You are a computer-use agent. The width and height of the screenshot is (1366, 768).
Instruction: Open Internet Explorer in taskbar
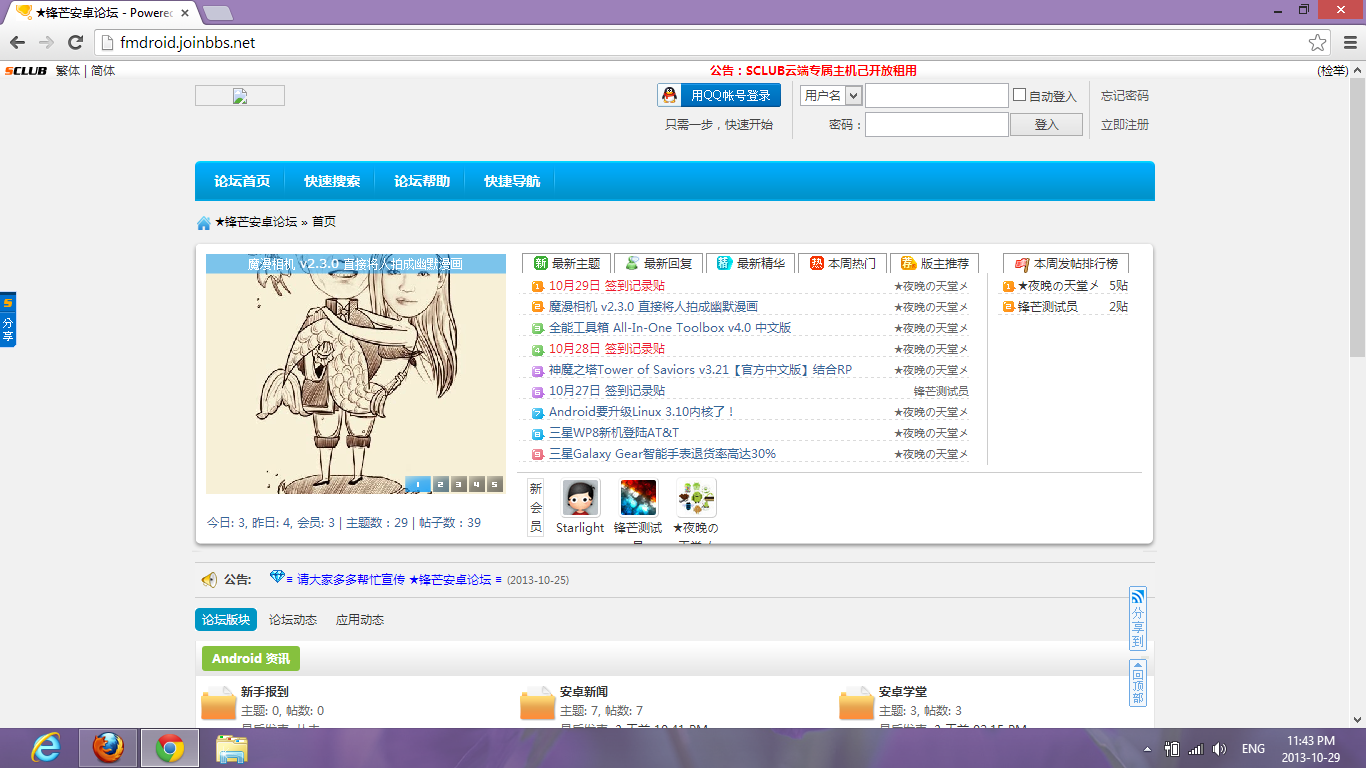coord(46,748)
